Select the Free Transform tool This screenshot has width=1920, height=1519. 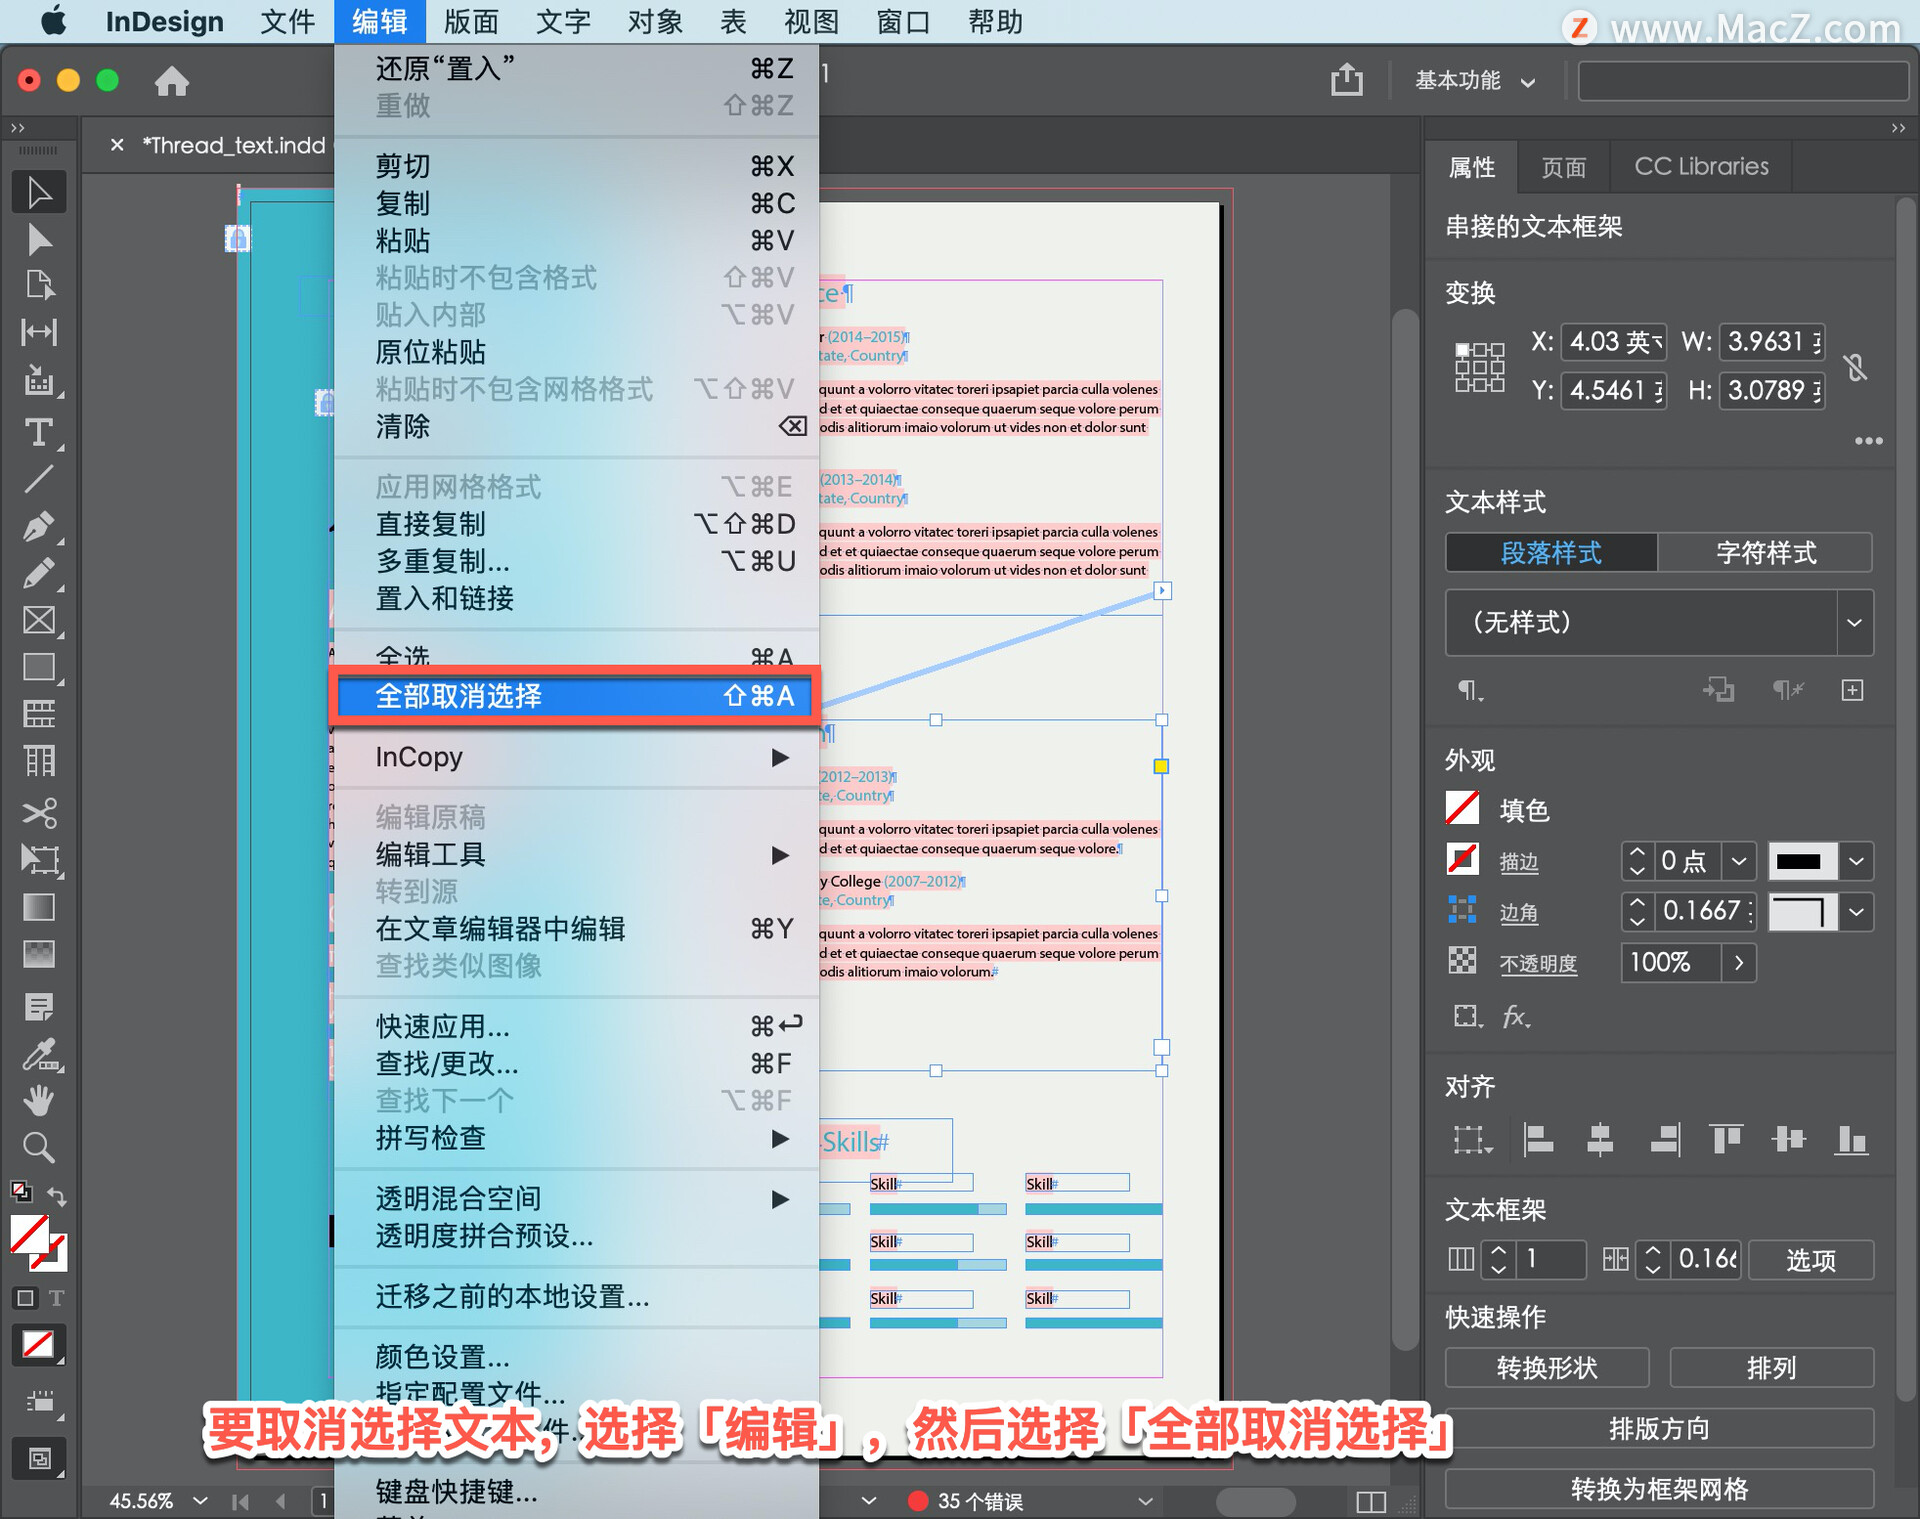coord(39,860)
